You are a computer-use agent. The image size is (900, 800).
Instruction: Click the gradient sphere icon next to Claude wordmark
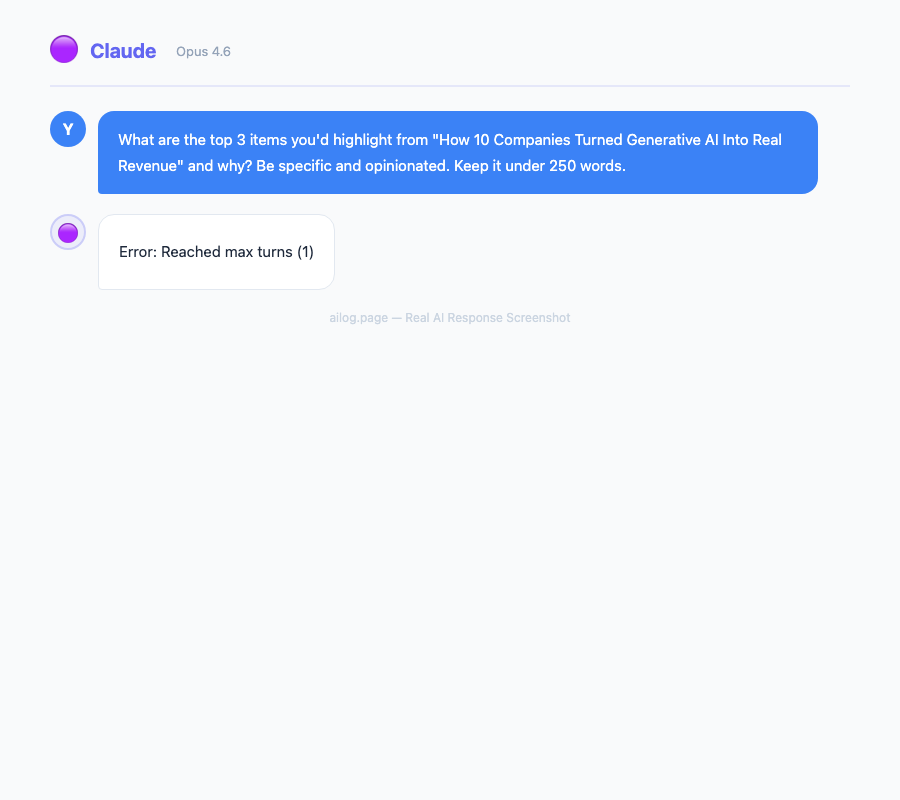64,48
